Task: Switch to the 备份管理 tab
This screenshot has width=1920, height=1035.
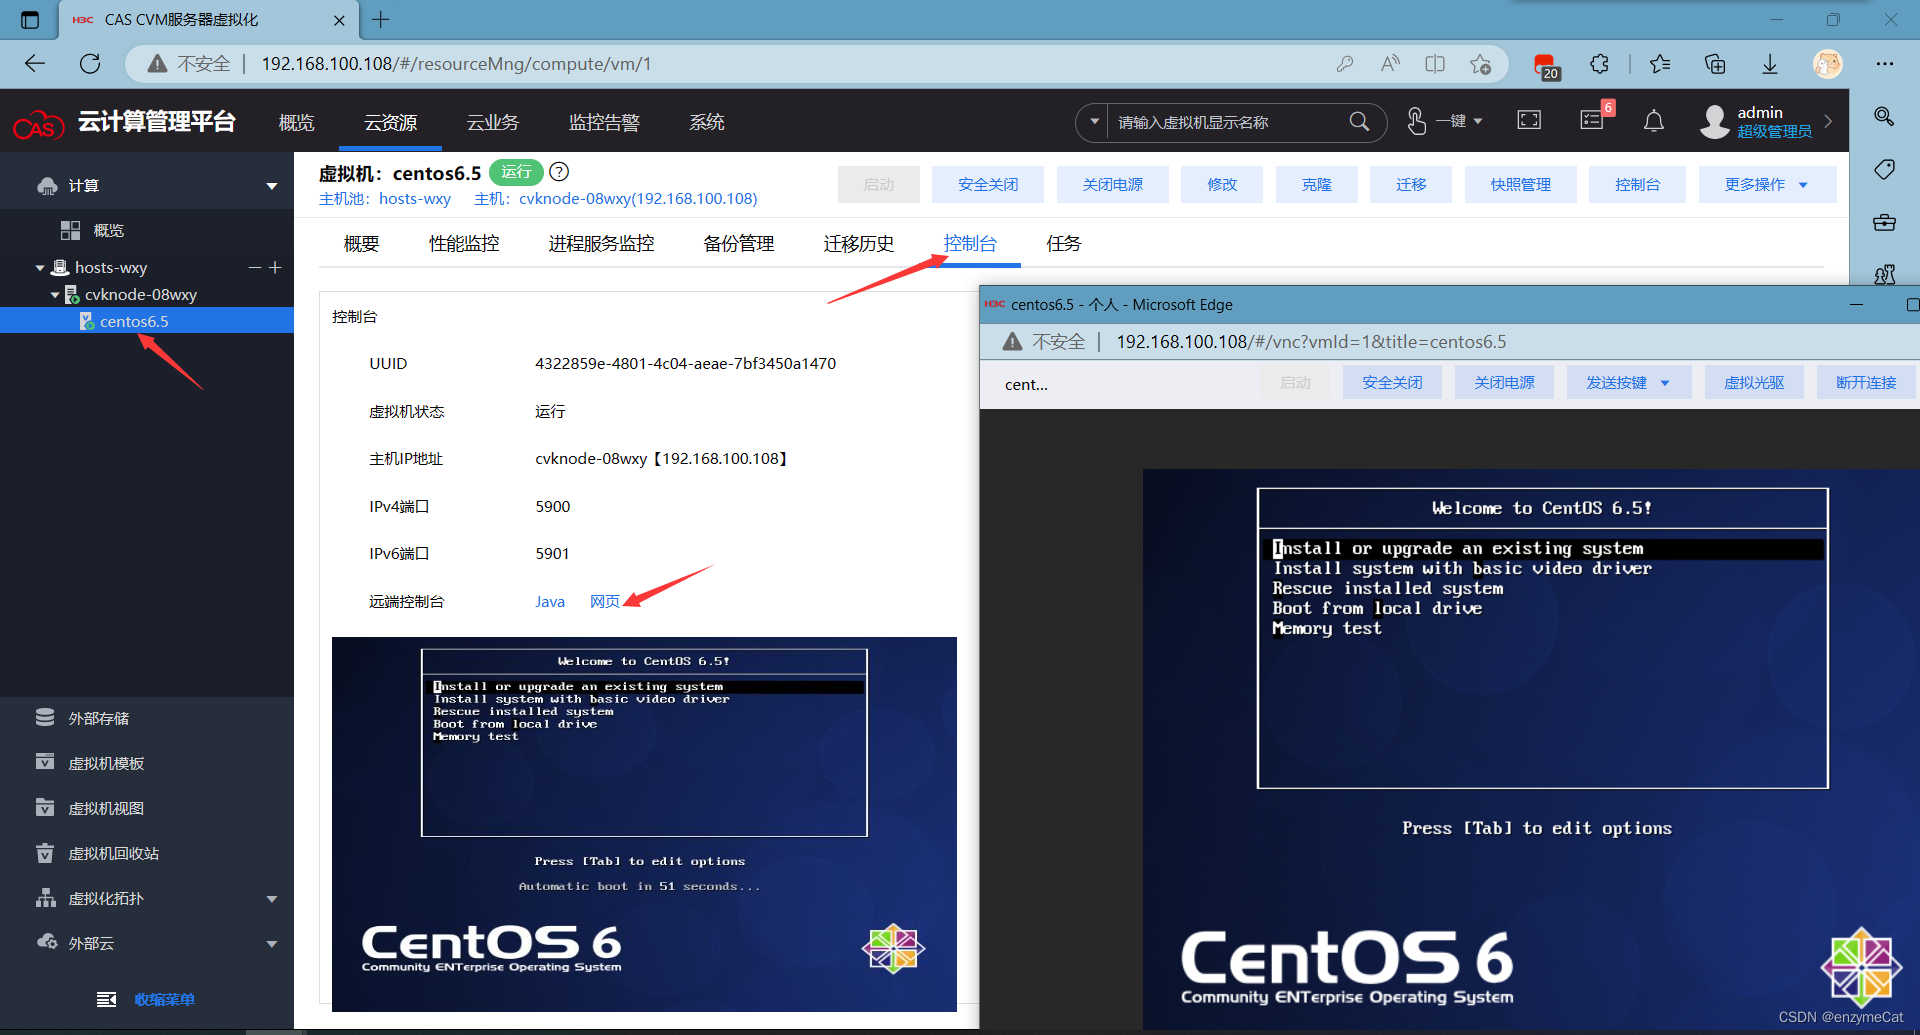Action: point(739,243)
